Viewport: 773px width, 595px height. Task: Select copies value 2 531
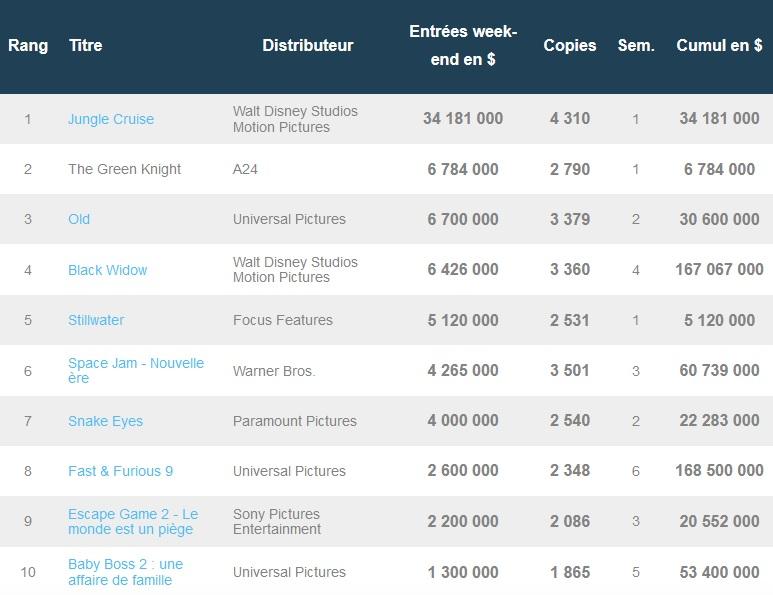tap(570, 320)
